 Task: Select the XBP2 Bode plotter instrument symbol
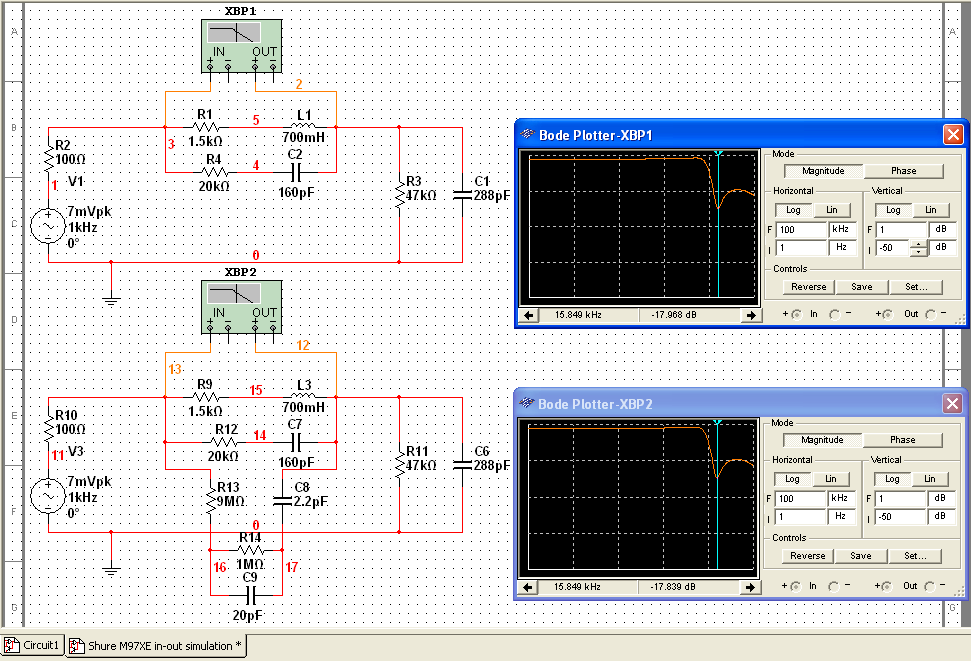click(242, 307)
